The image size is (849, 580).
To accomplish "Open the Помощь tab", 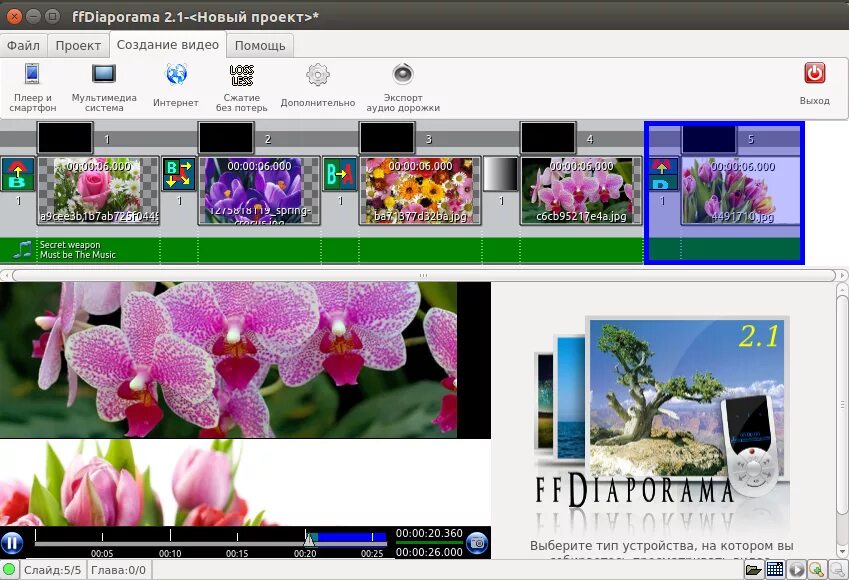I will [260, 45].
